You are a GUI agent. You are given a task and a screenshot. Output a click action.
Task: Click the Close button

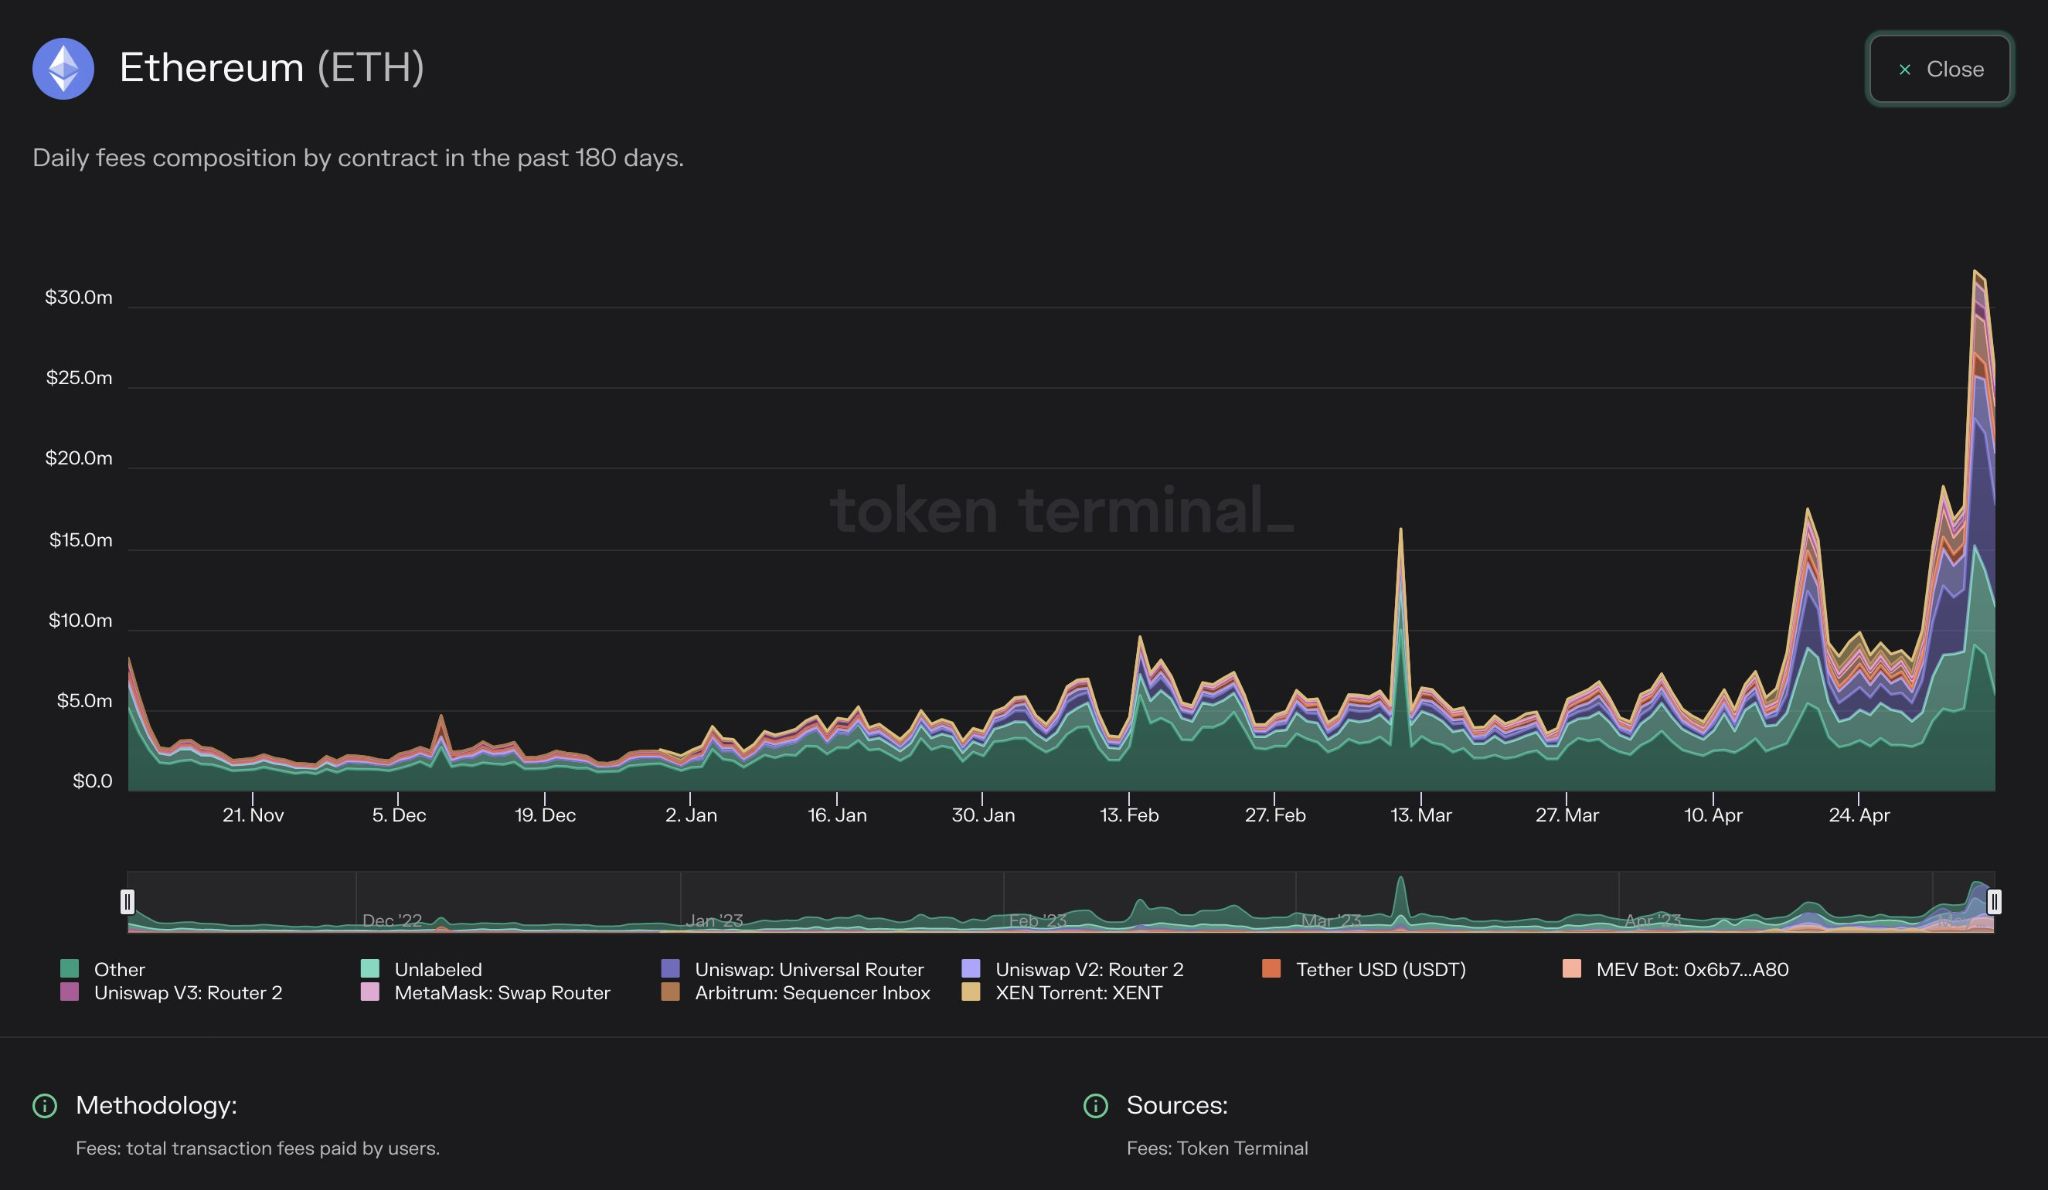pyautogui.click(x=1938, y=69)
